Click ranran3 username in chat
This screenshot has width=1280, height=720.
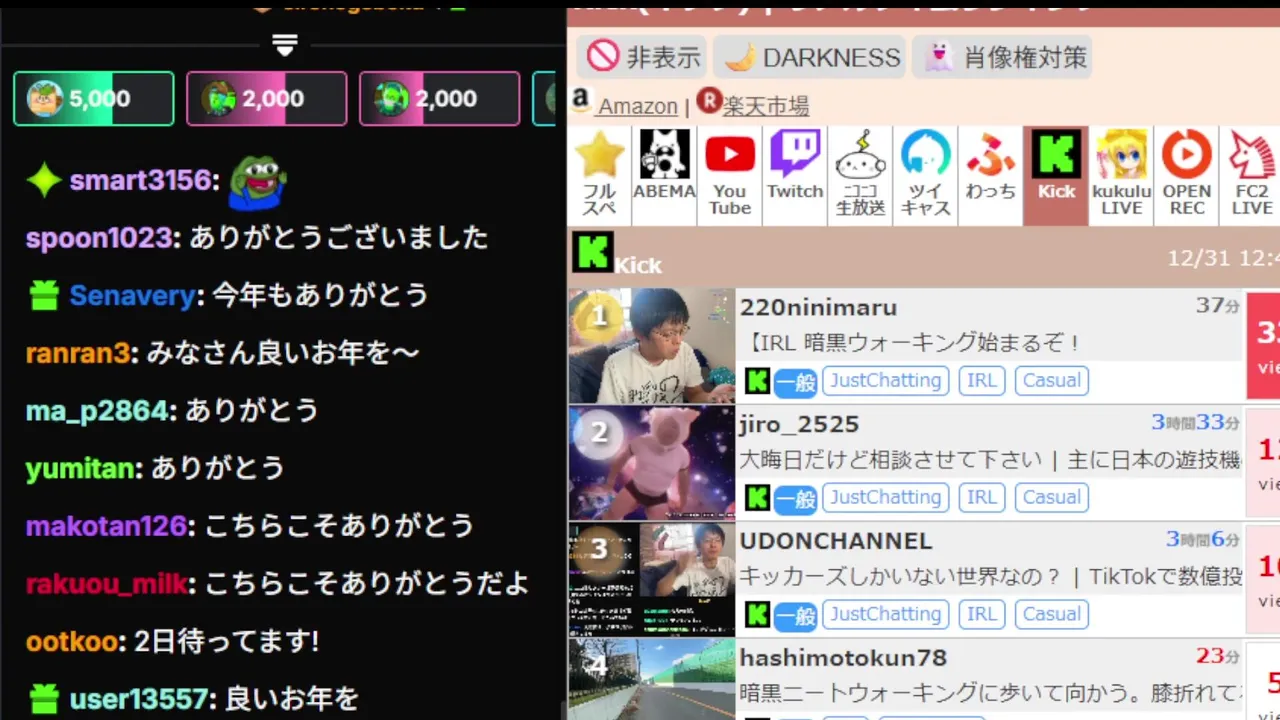tap(78, 353)
